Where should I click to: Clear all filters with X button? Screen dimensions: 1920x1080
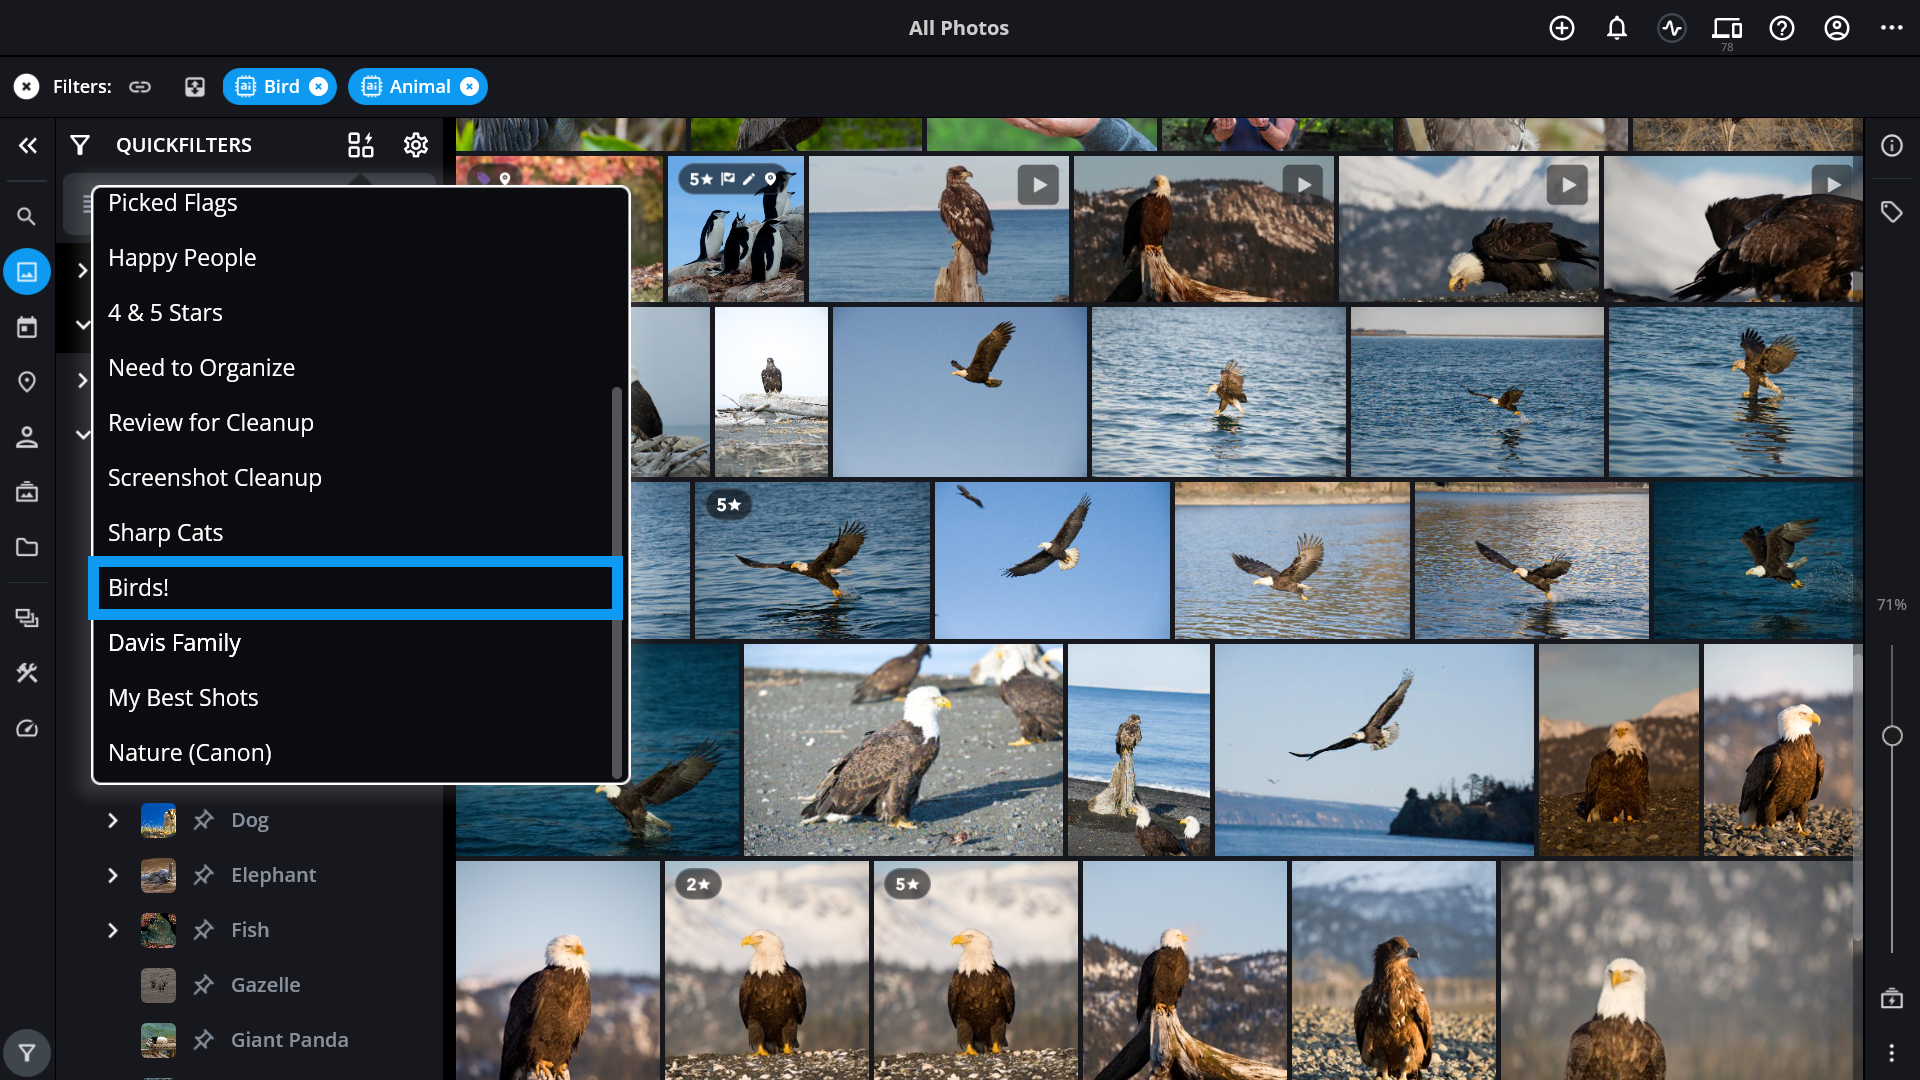tap(27, 87)
